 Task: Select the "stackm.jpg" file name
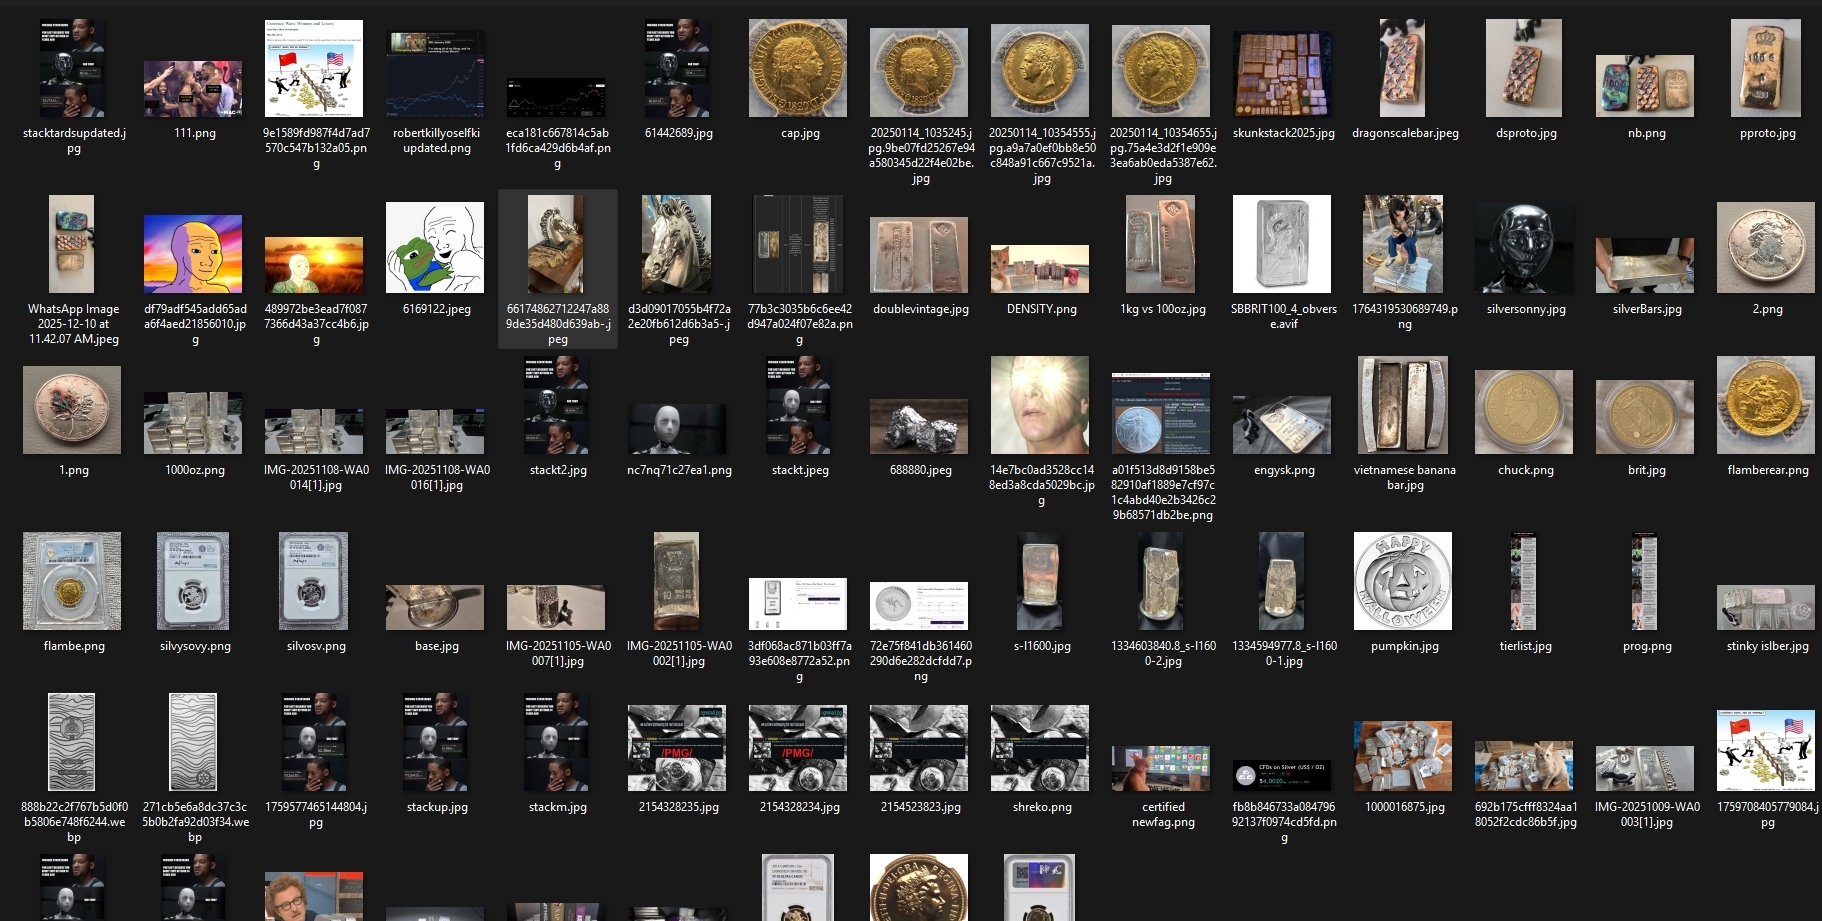click(558, 807)
